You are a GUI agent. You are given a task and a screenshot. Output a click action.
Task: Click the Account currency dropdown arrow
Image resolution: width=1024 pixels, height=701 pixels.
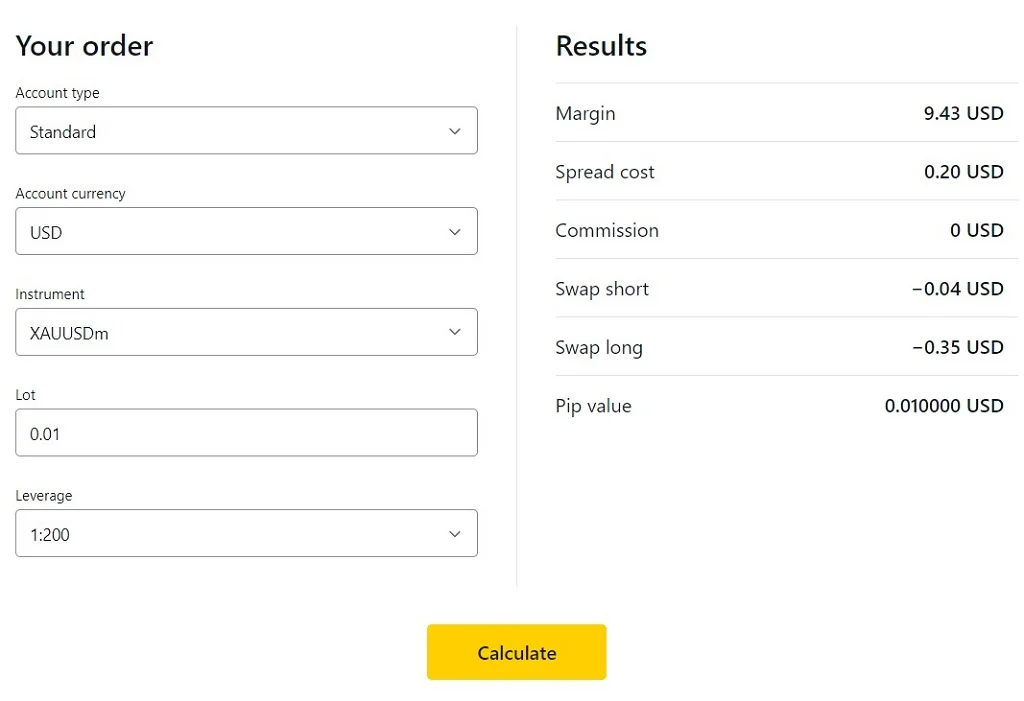(x=455, y=231)
